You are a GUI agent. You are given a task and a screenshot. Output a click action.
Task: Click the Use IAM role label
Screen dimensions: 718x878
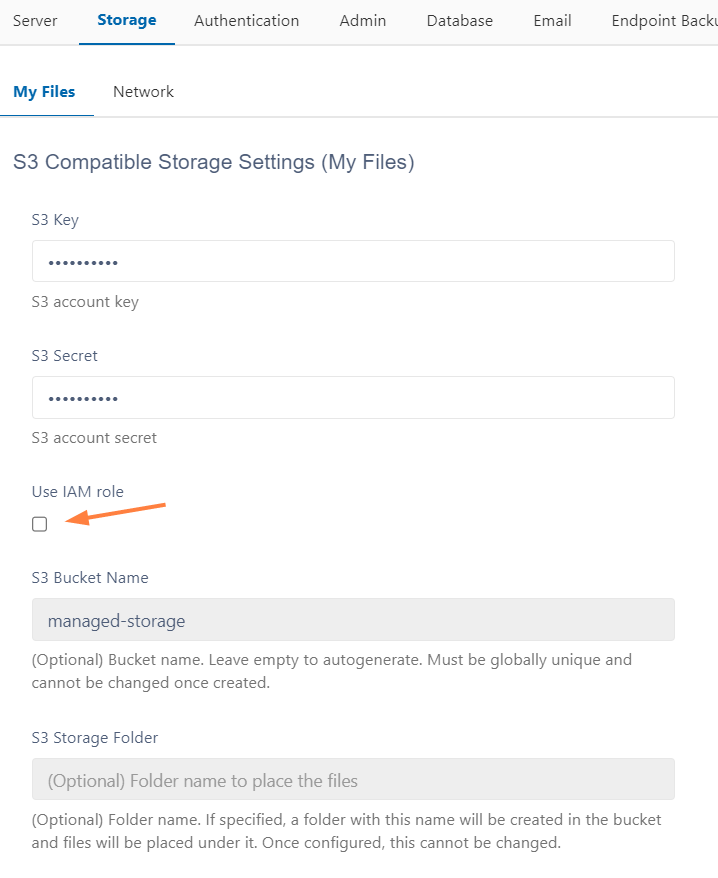(78, 492)
